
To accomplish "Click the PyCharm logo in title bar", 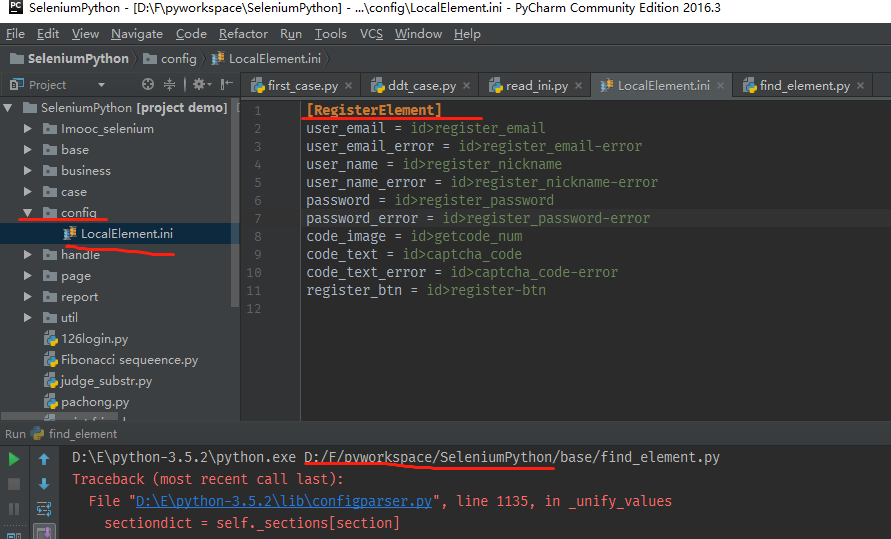I will [15, 8].
